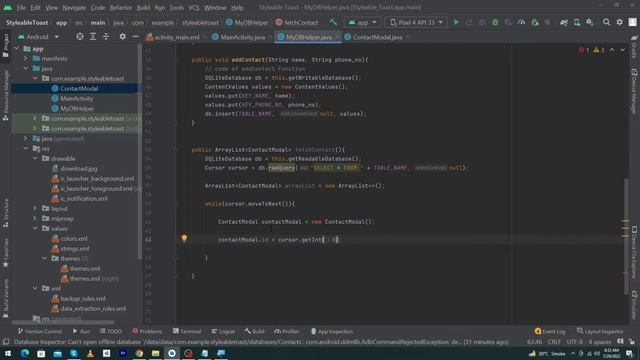Toggle the Device File Explorer side tab
The height and width of the screenshot is (360, 640).
[634, 251]
